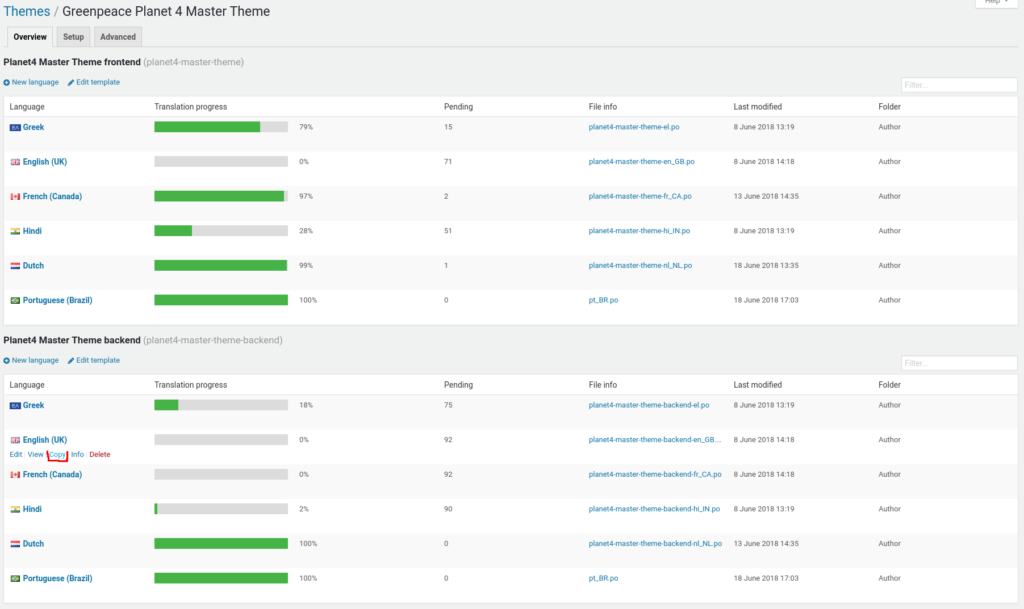Open French (Canada) in backend table
The width and height of the screenshot is (1024, 609).
point(52,475)
